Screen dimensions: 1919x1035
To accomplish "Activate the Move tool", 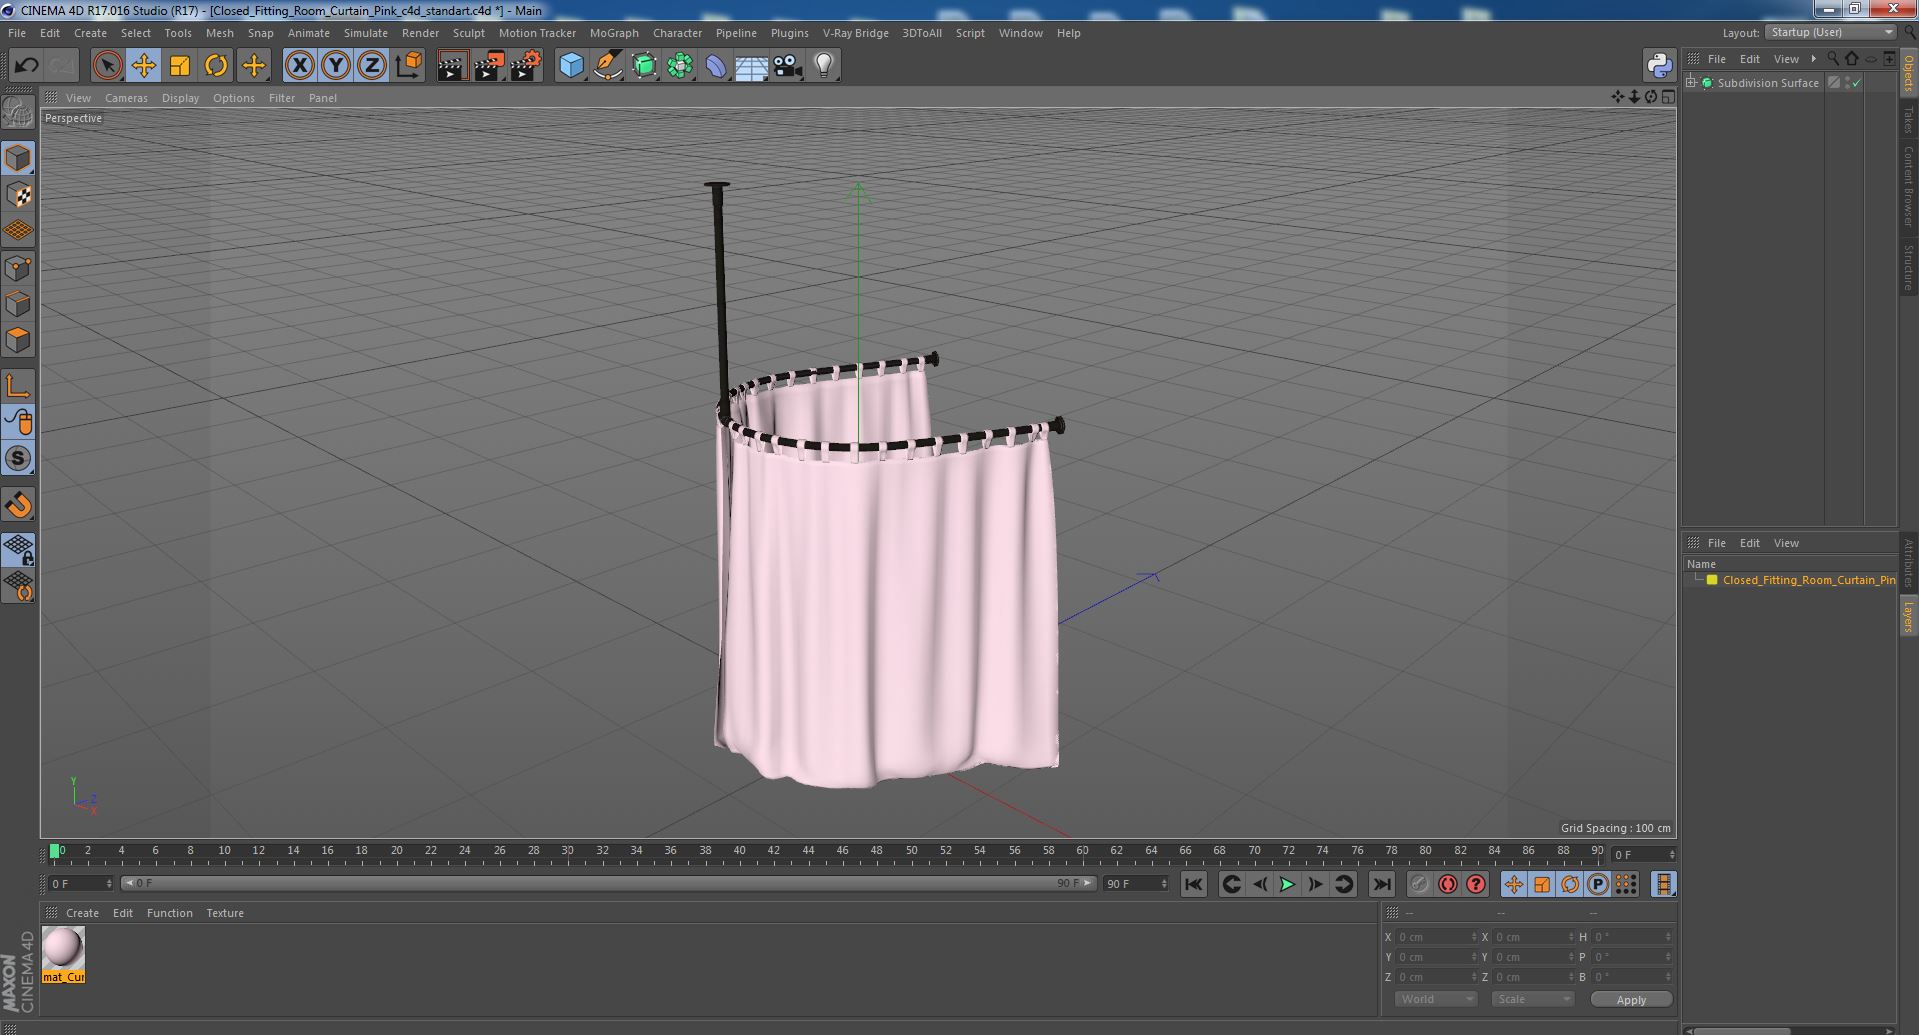I will (143, 66).
